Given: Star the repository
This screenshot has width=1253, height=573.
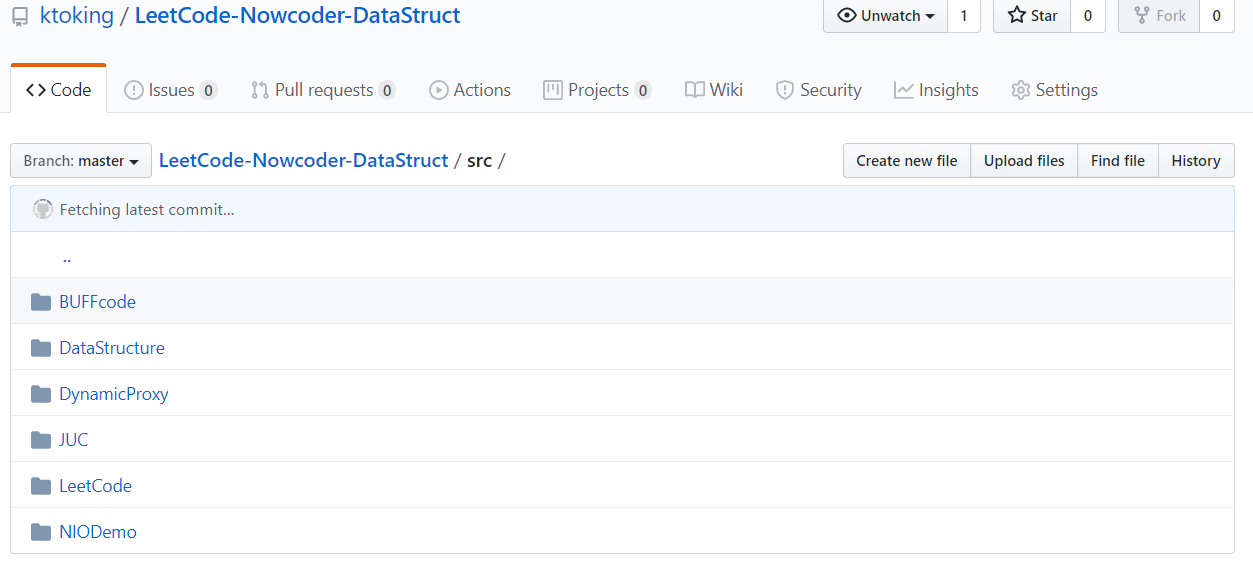Looking at the screenshot, I should point(1032,16).
